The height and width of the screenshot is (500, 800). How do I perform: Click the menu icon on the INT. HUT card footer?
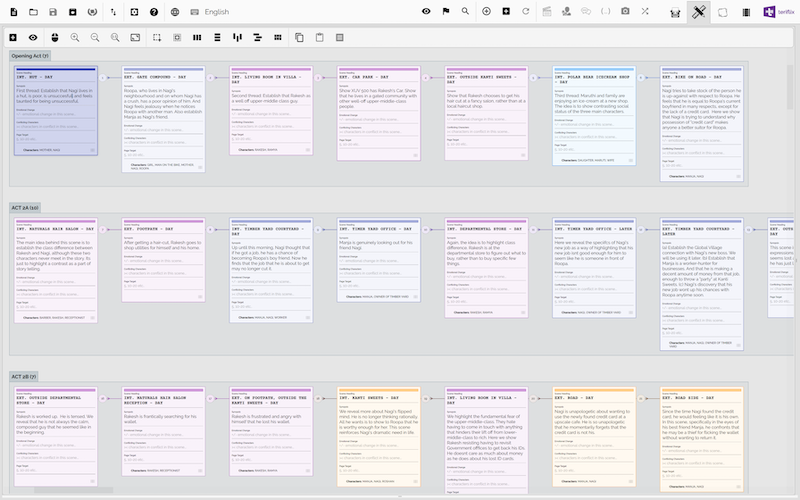coord(92,150)
